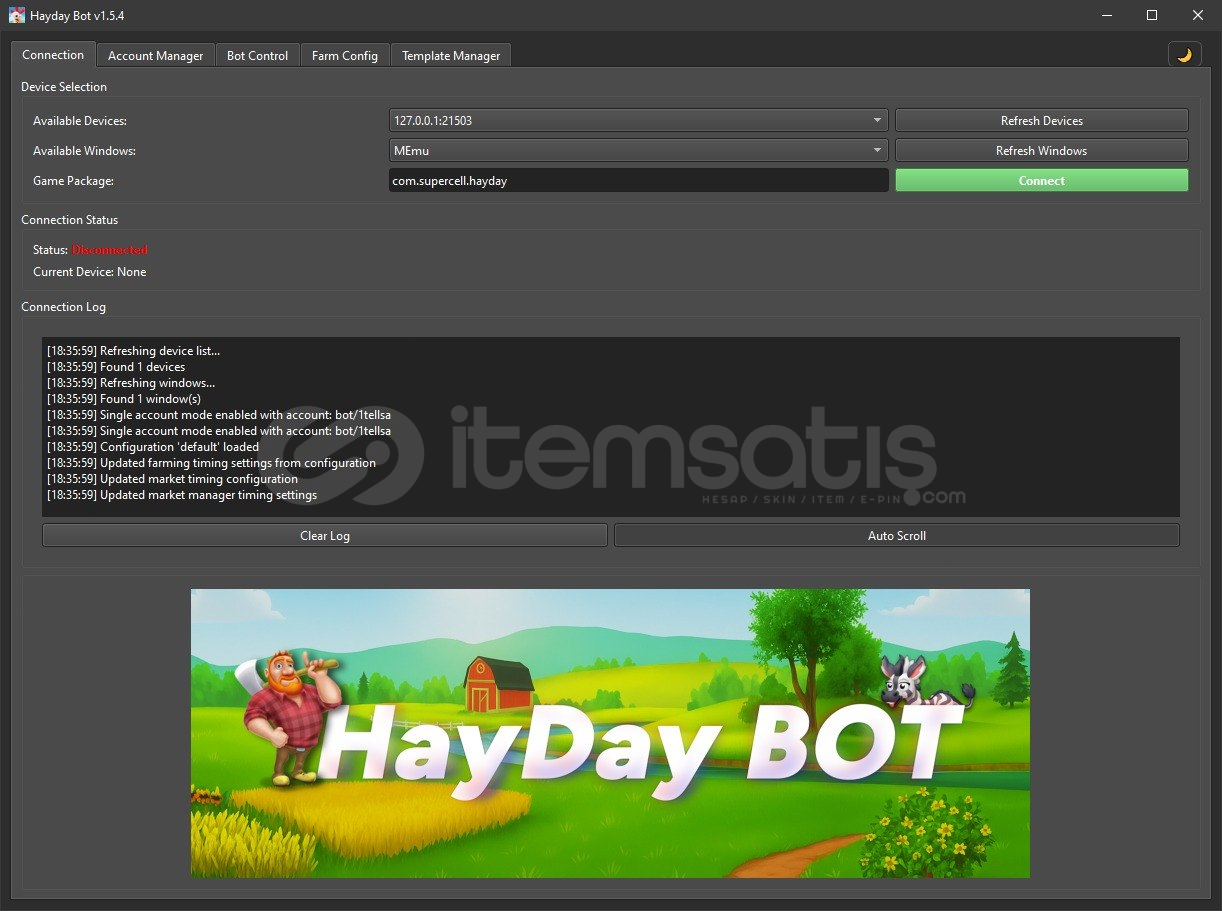Close the Hayday Bot window
The image size is (1222, 911).
(1197, 15)
